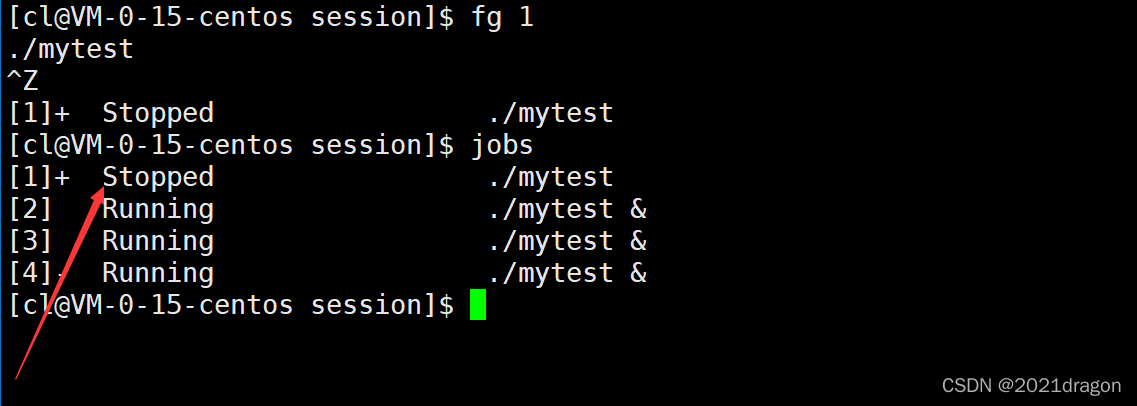
Task: Click the ^Z interrupt line
Action: click(x=23, y=81)
